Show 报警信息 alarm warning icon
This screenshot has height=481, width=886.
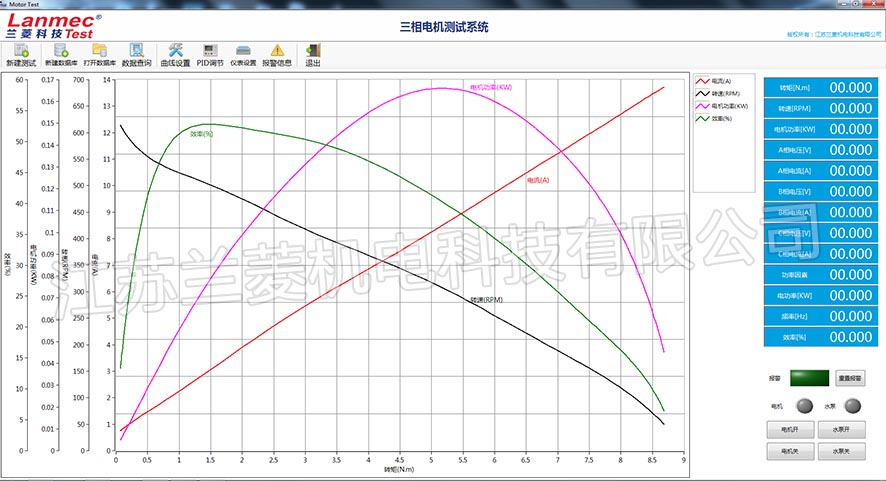pos(277,51)
